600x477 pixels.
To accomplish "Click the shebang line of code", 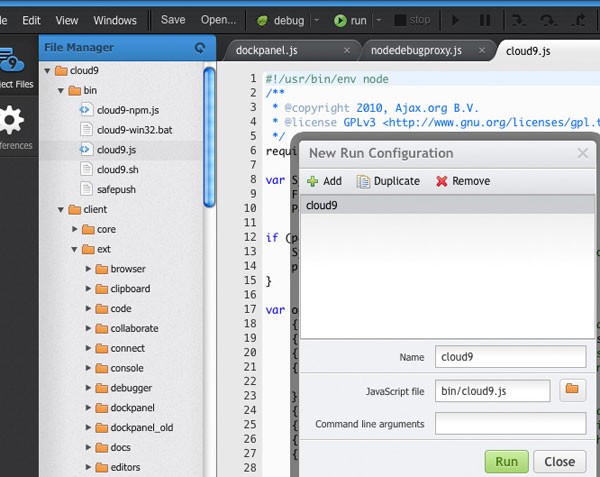I will pyautogui.click(x=327, y=79).
